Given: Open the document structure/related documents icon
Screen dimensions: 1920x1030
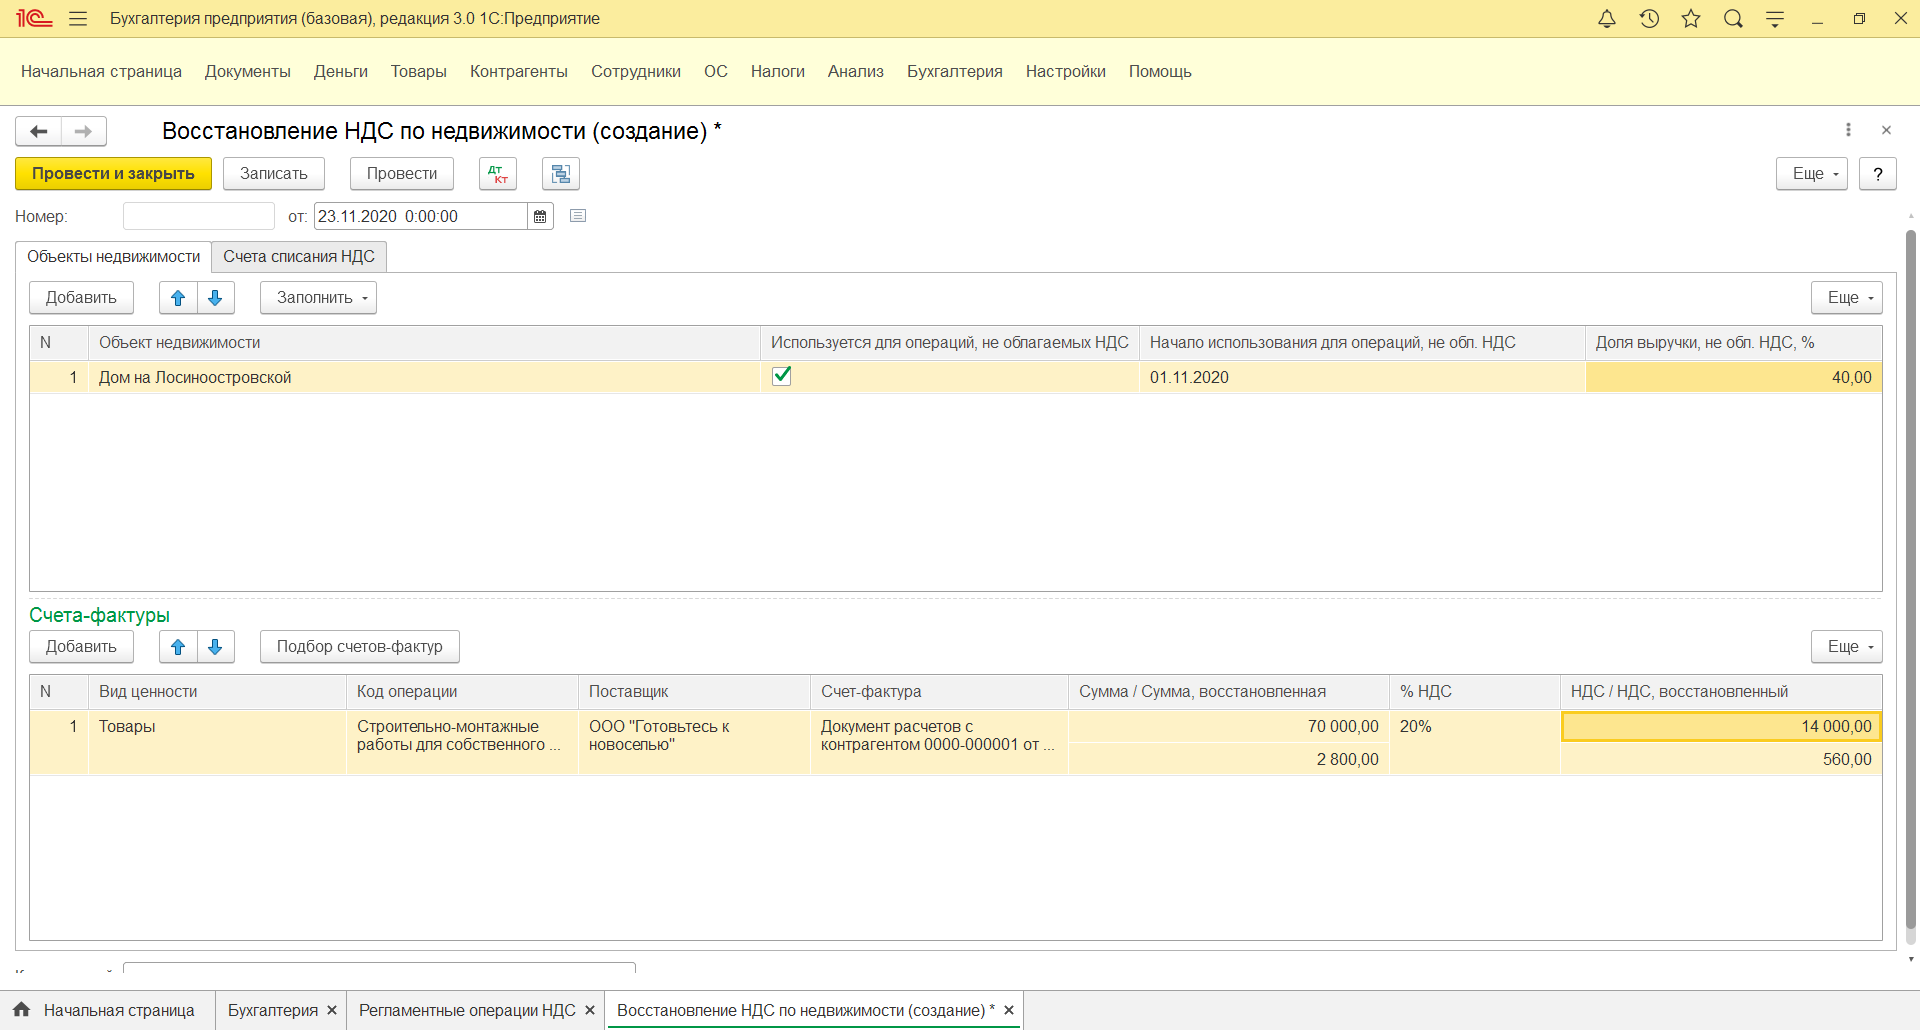Looking at the screenshot, I should (561, 174).
